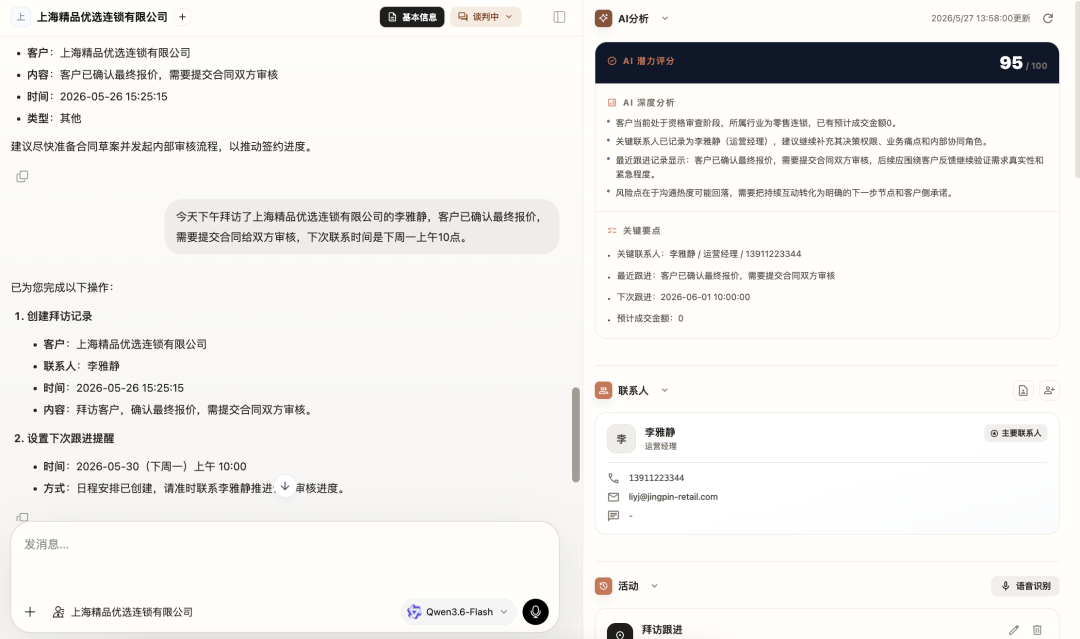Click the plus tab button beside company name
Viewport: 1080px width, 639px height.
(x=182, y=17)
